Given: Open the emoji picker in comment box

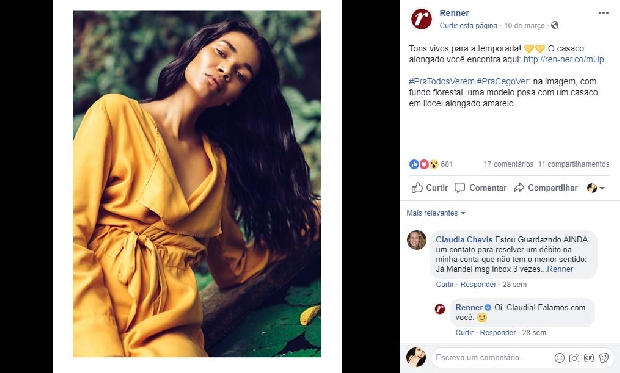Looking at the screenshot, I should (560, 358).
